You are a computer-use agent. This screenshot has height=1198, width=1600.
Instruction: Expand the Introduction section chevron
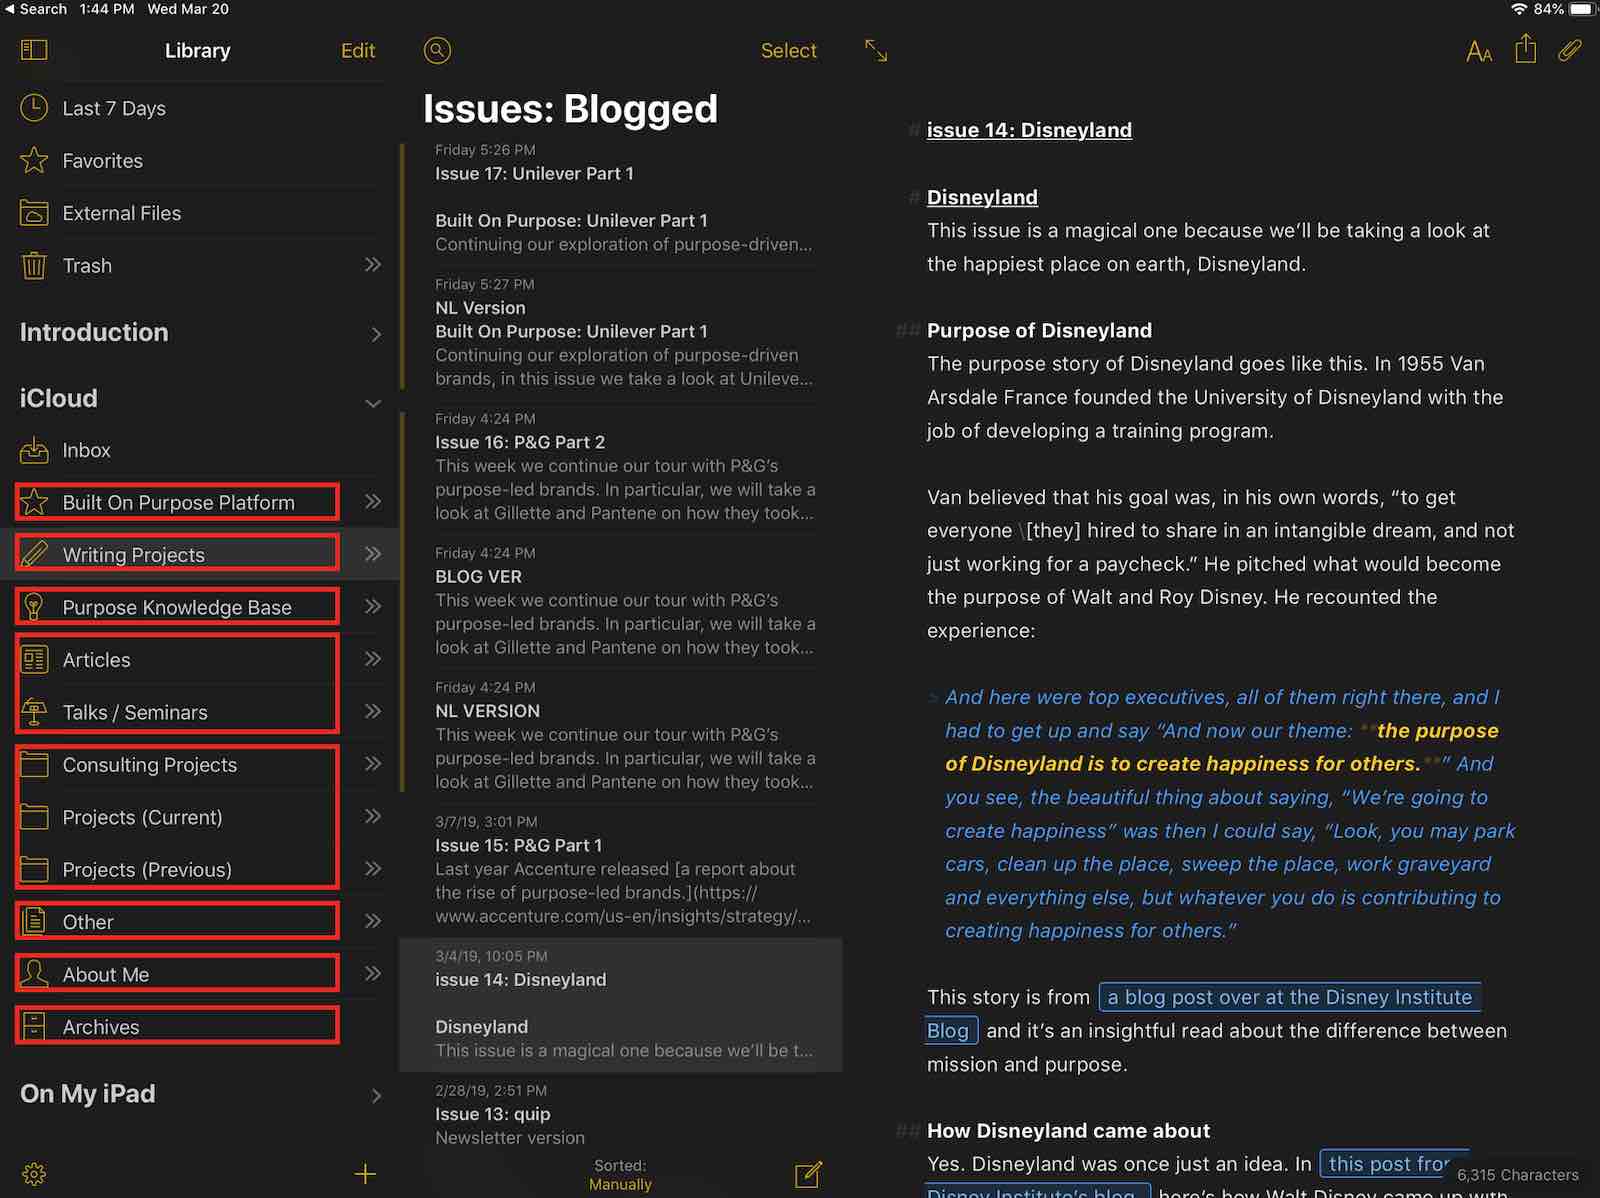click(x=376, y=334)
